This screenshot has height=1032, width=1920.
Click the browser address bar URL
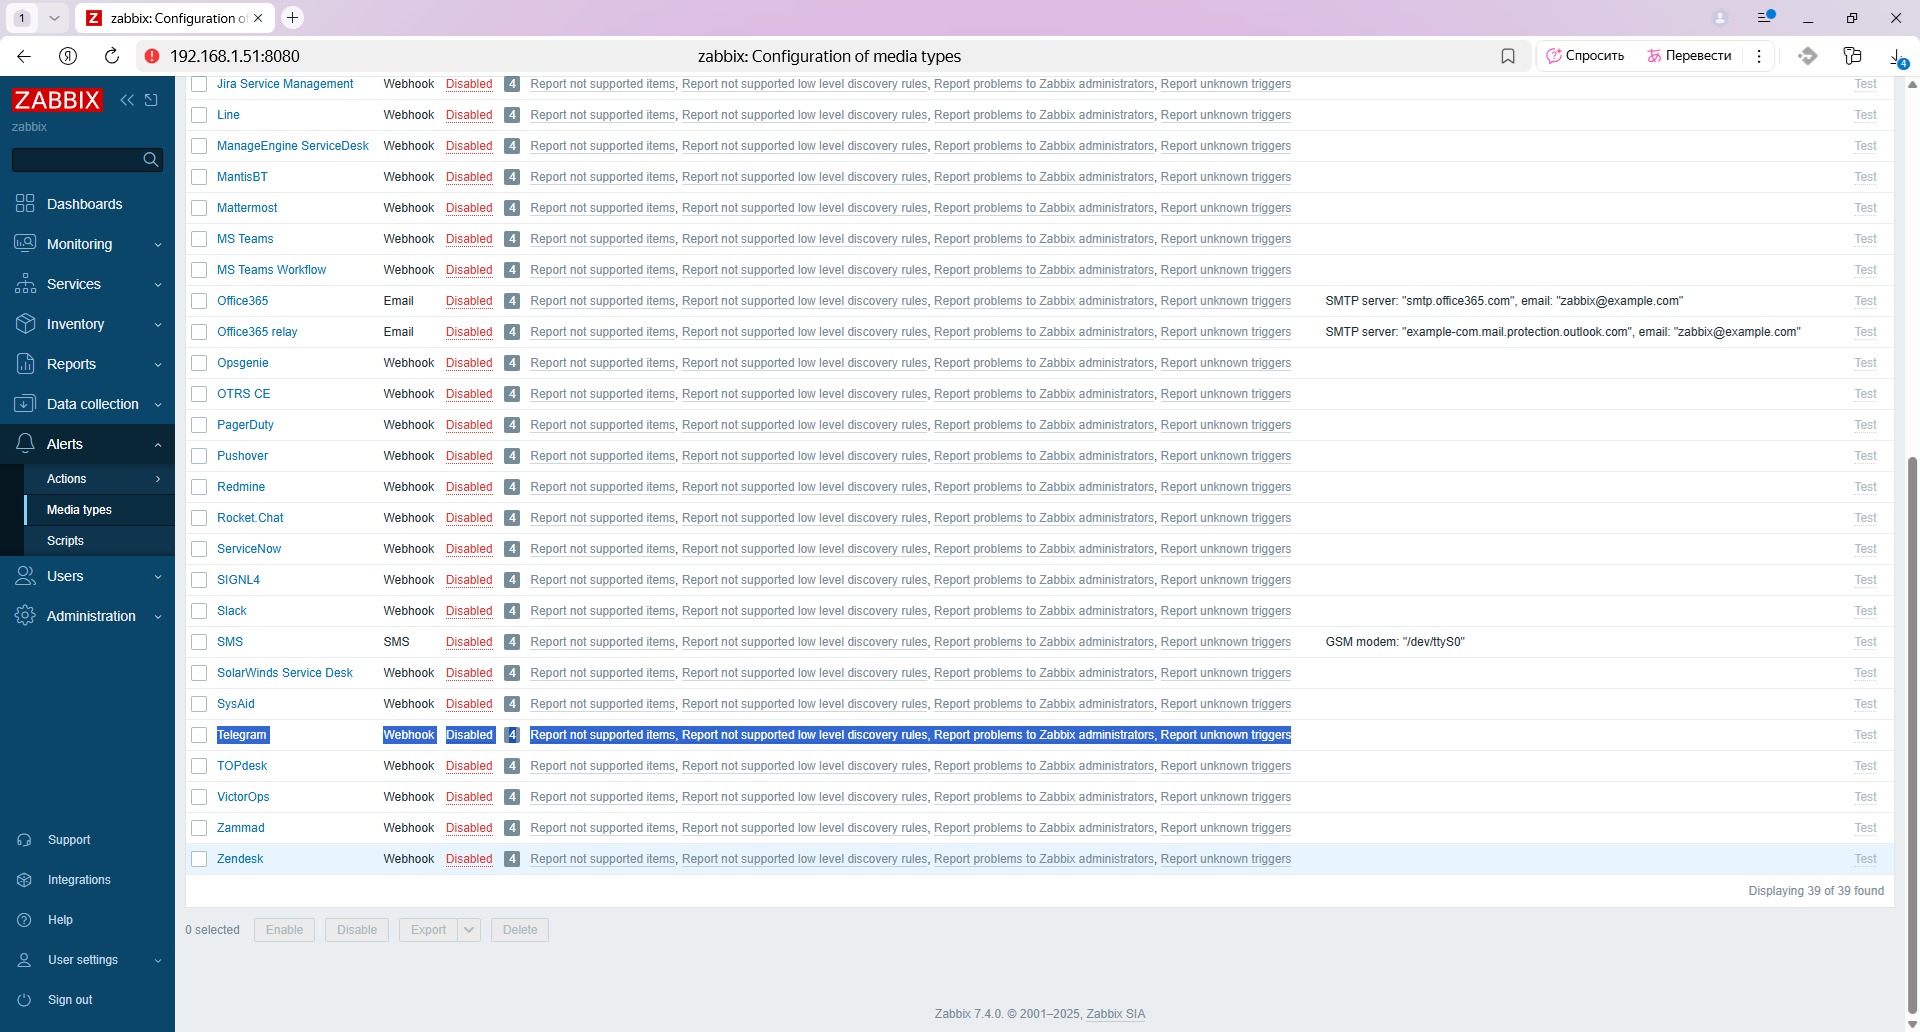click(235, 56)
